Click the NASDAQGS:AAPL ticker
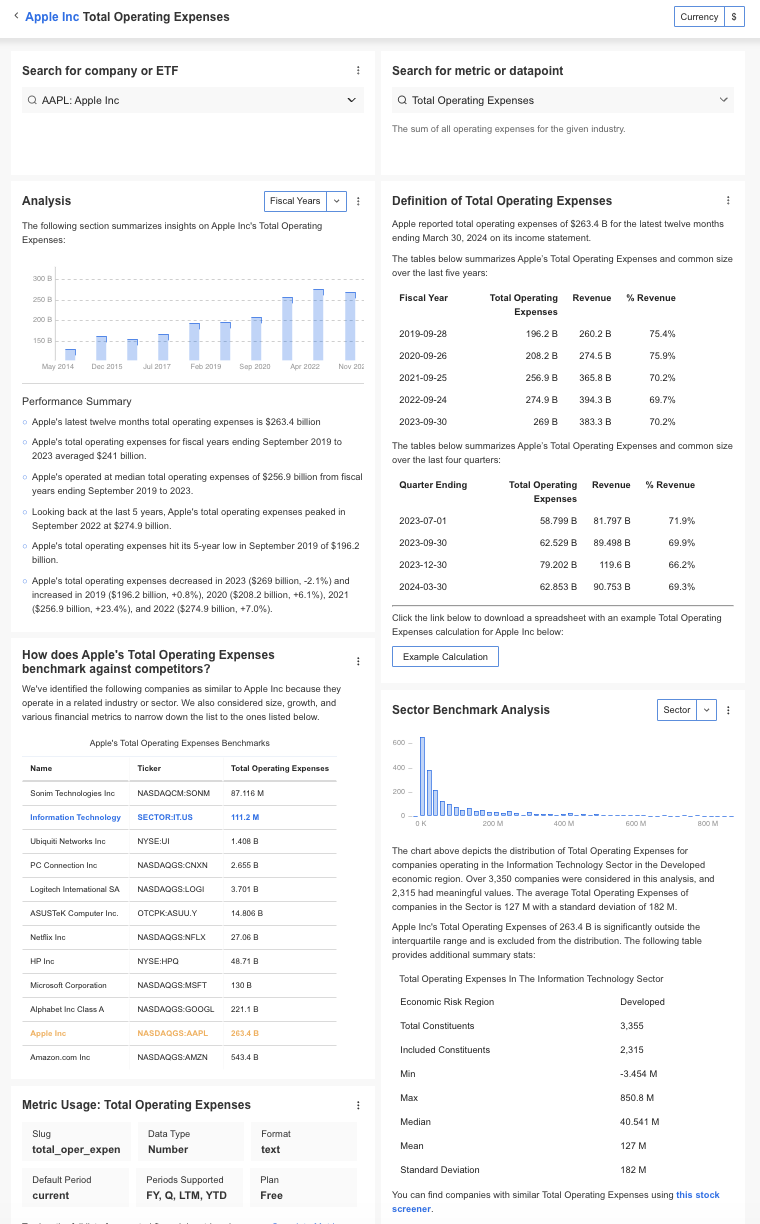Viewport: 760px width, 1224px height. tap(173, 1033)
